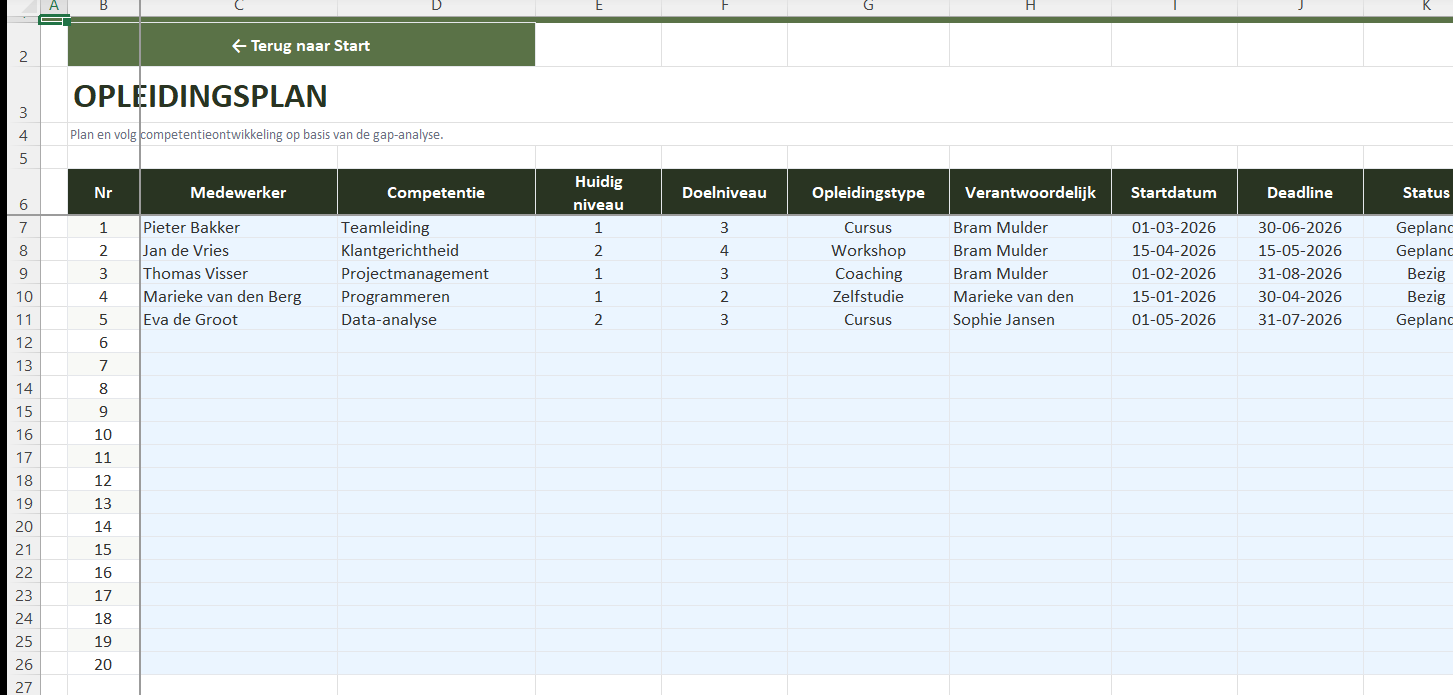Select the Competentie table header

[x=436, y=193]
